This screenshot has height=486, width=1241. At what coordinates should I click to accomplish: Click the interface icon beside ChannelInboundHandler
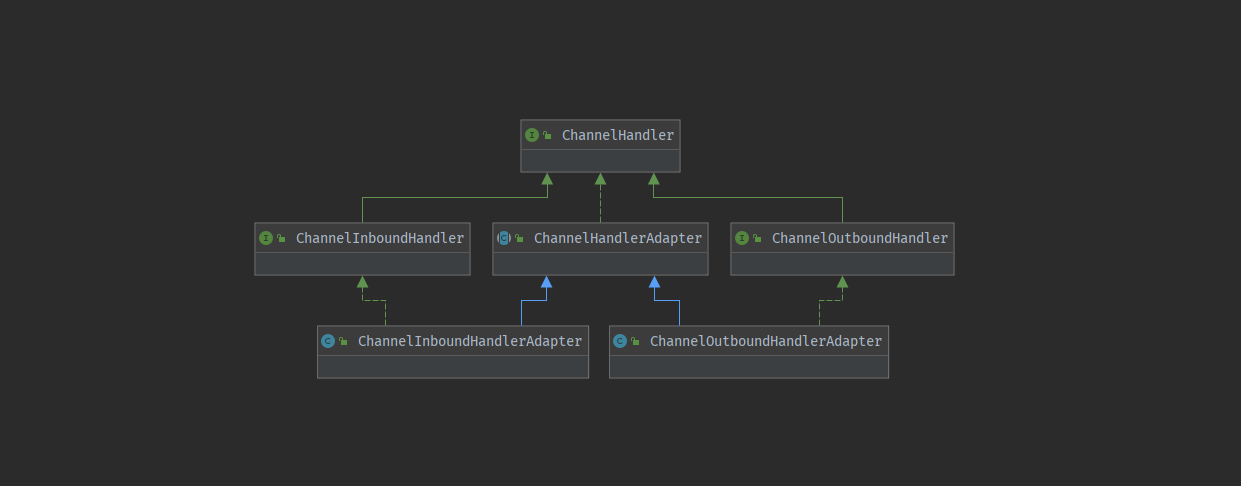point(266,238)
